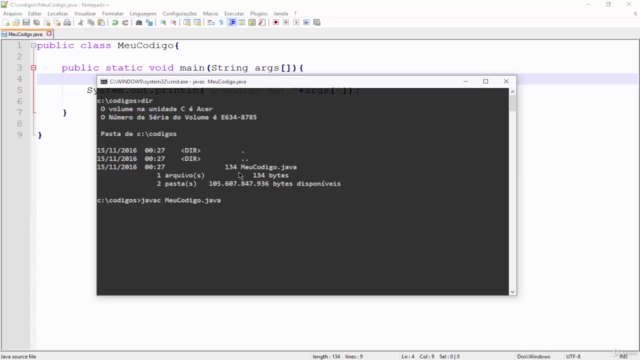The height and width of the screenshot is (360, 640).
Task: Click 'javac MeuCodigo.java' command line in cmd
Action: [x=181, y=200]
